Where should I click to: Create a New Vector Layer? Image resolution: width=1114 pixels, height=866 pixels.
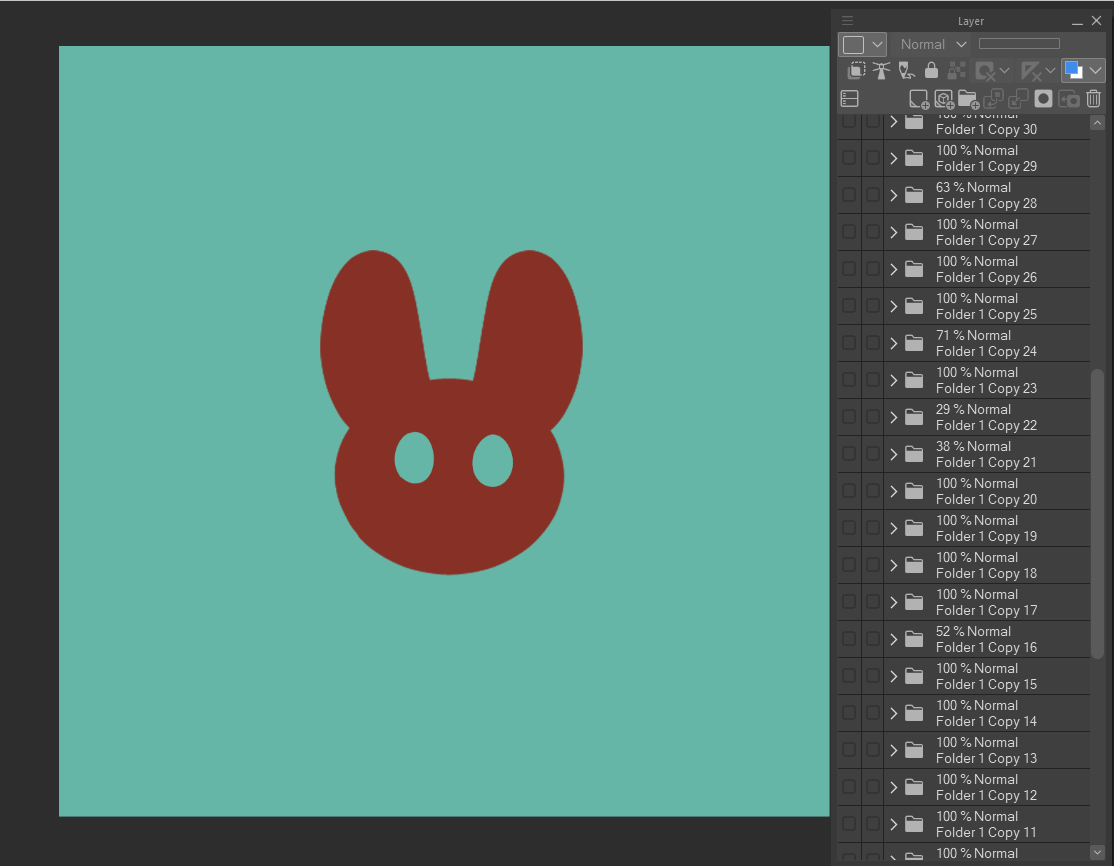(944, 99)
